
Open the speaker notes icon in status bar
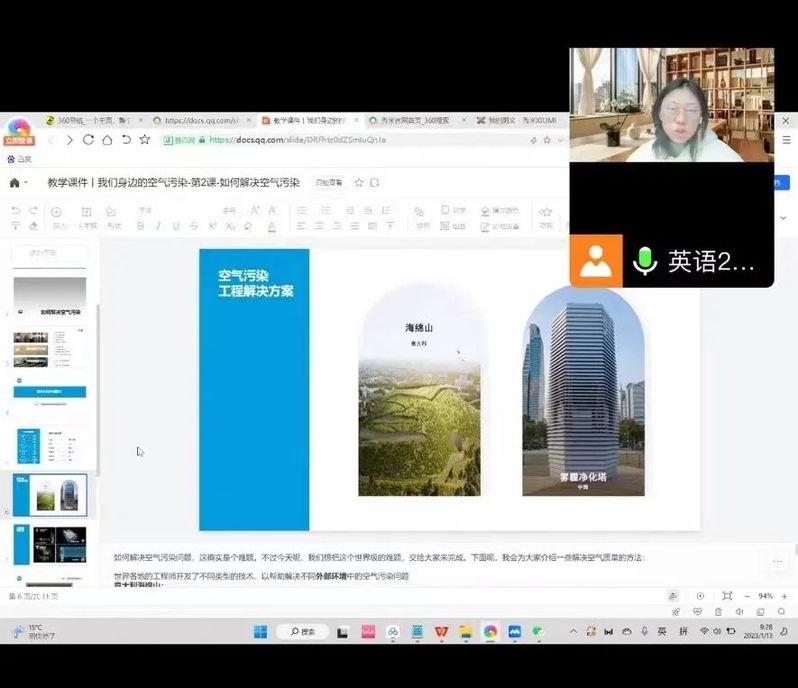click(673, 596)
